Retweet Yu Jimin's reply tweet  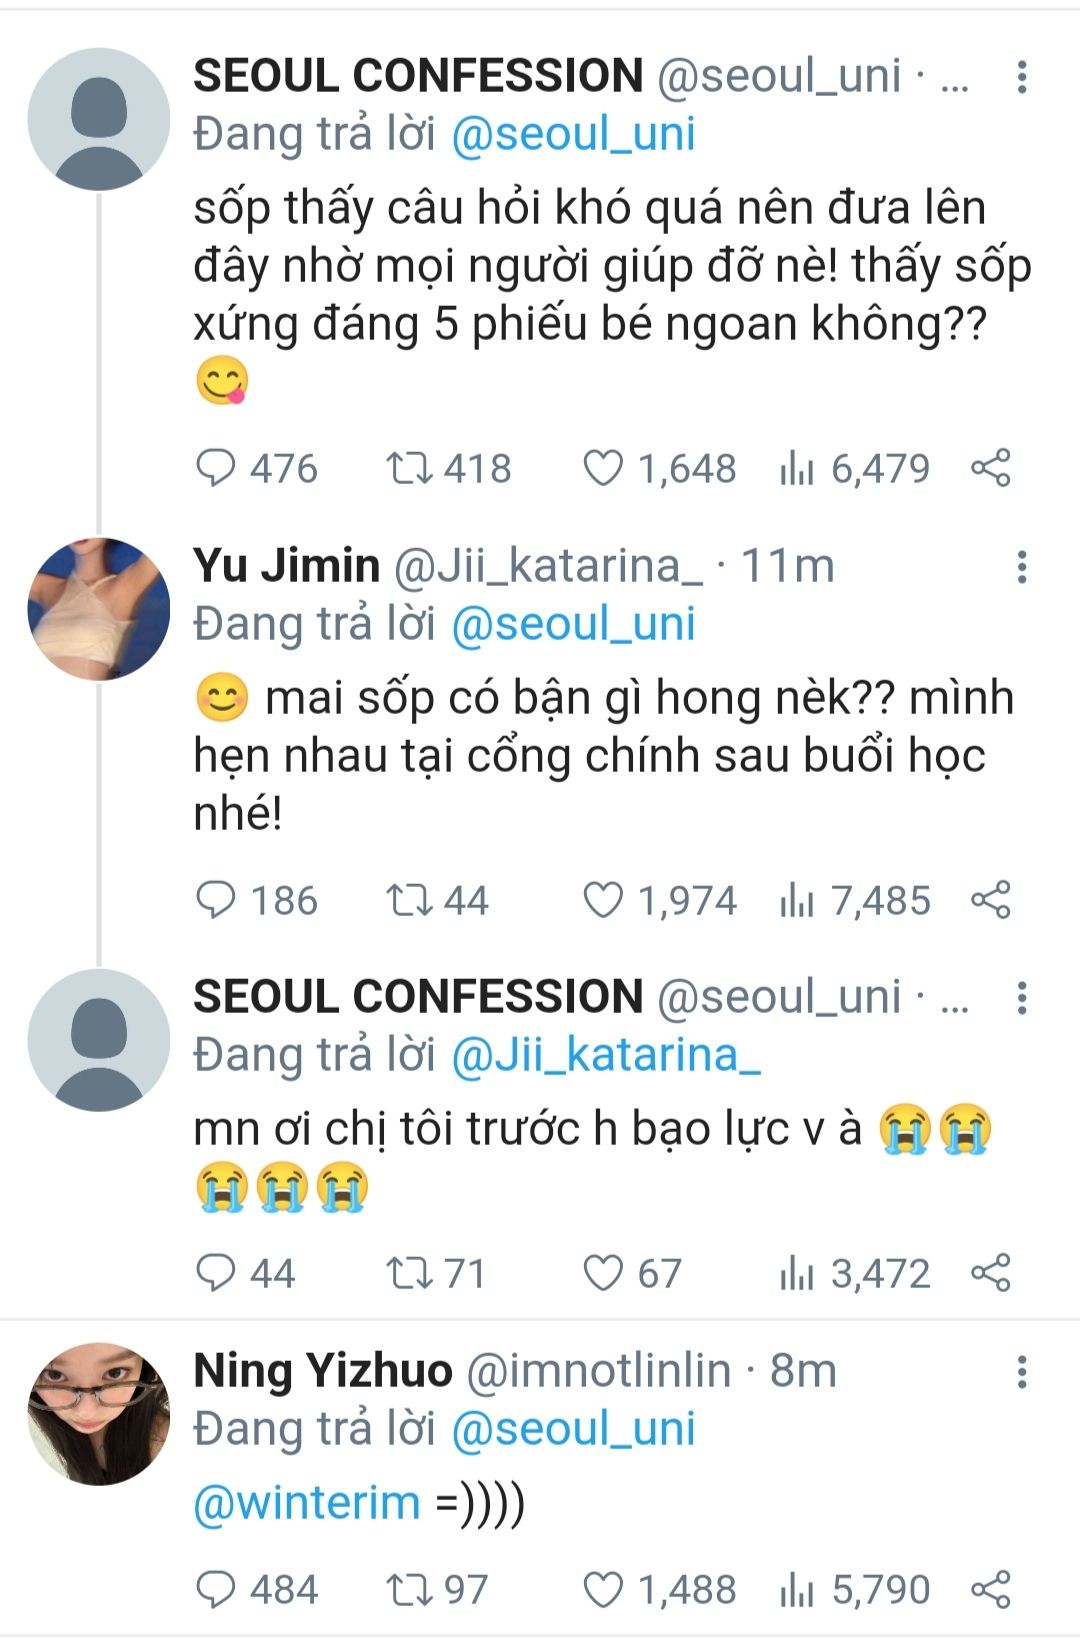pos(408,900)
